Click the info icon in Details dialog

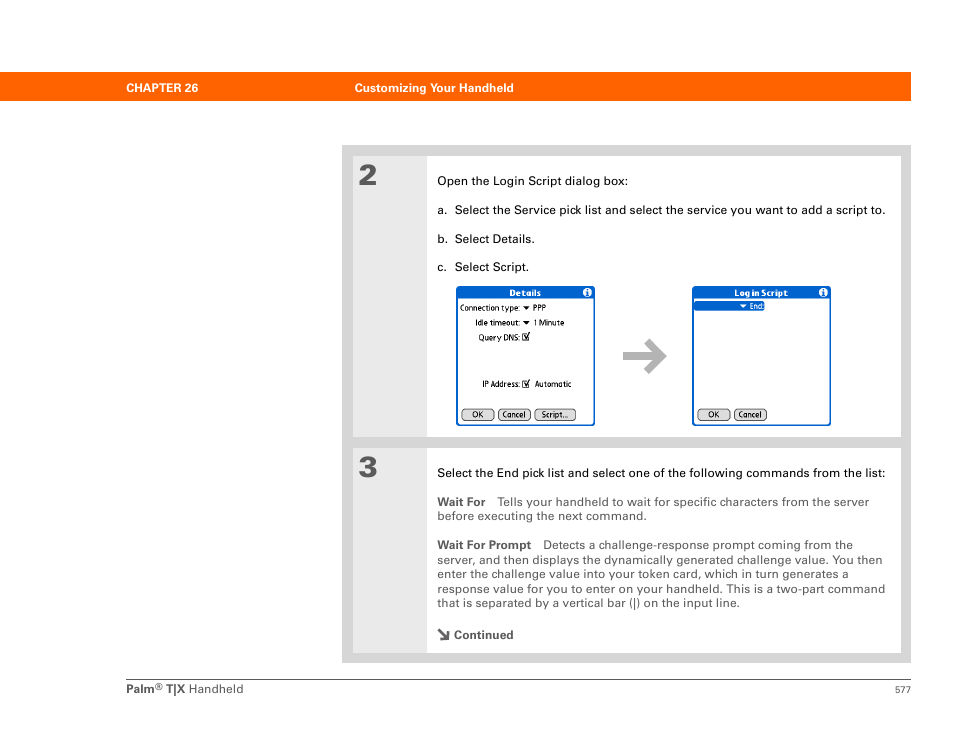pos(587,293)
